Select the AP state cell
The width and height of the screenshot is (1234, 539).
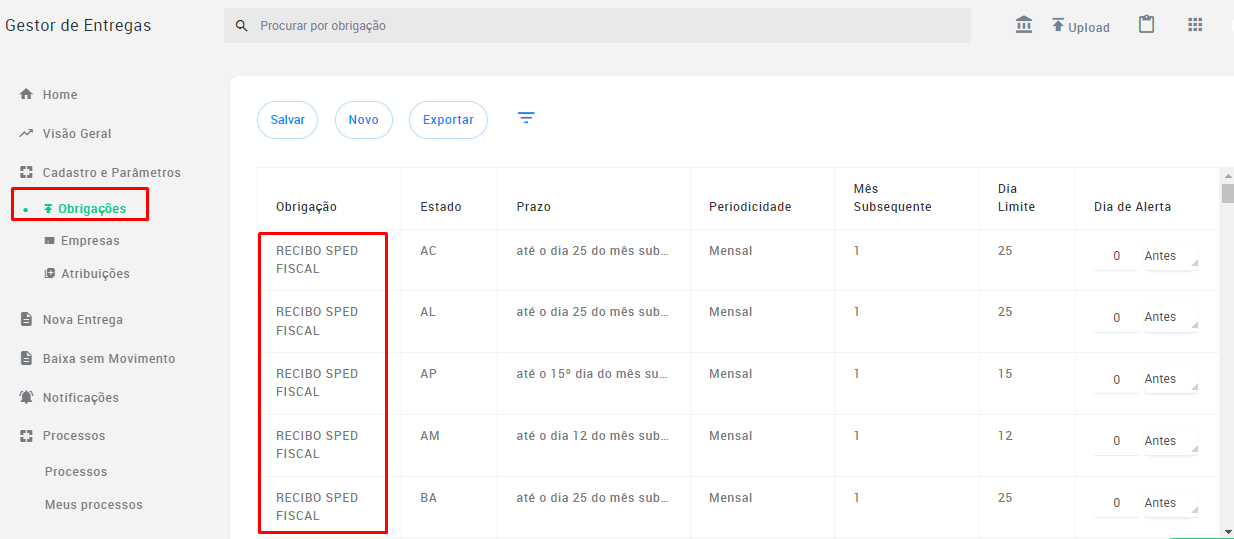(428, 374)
